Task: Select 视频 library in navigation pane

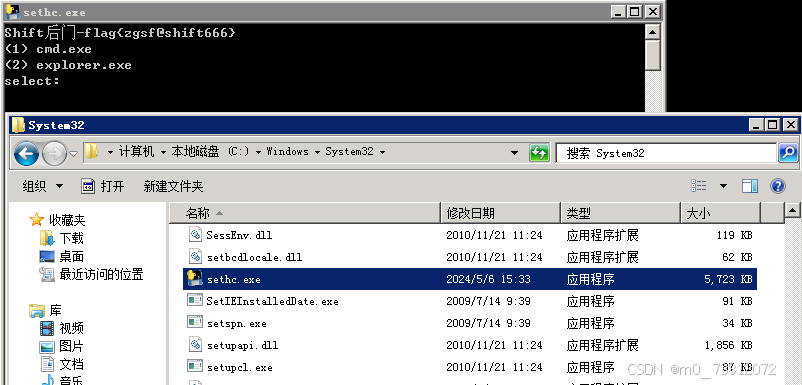Action: pos(71,328)
